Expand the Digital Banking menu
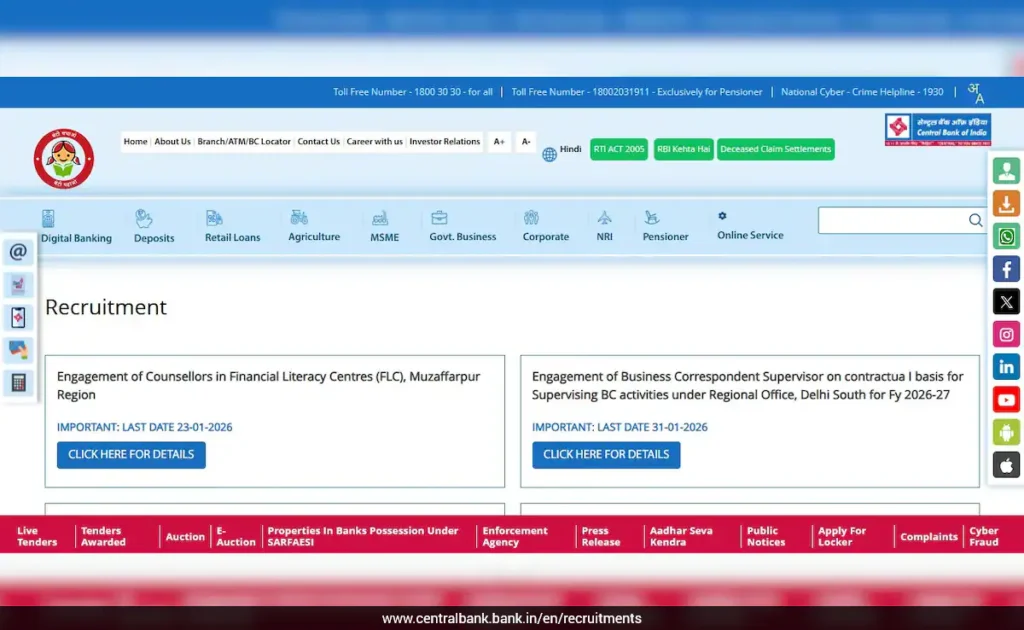 tap(76, 227)
